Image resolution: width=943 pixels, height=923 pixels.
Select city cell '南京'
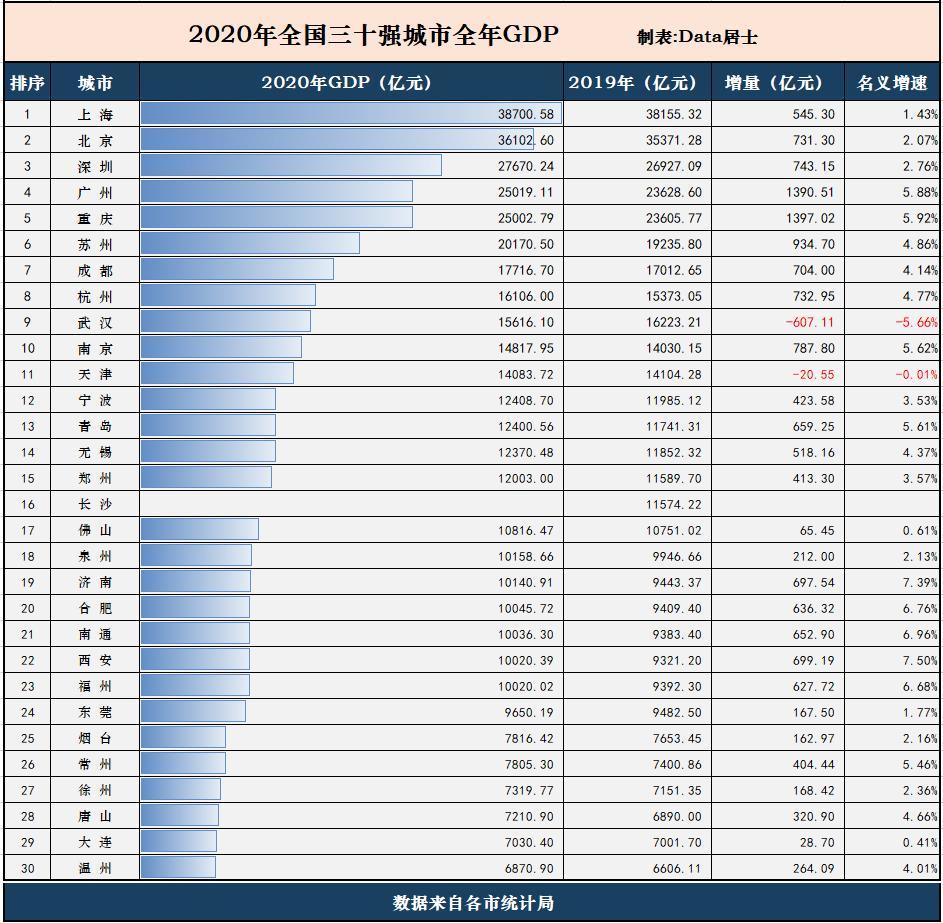tap(95, 349)
